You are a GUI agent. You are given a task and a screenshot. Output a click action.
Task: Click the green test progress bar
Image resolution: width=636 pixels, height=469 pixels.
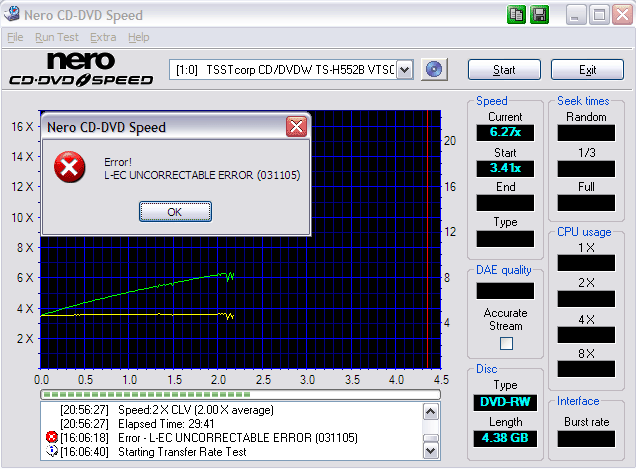click(x=241, y=394)
